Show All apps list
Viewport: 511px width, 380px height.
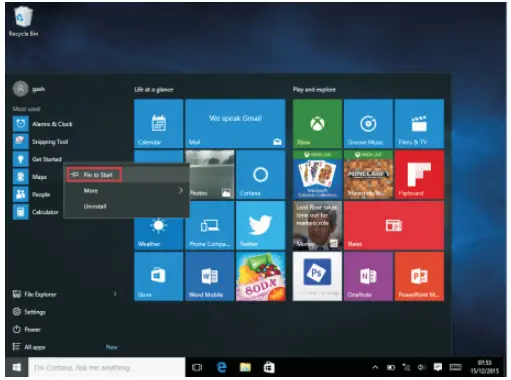(29, 347)
